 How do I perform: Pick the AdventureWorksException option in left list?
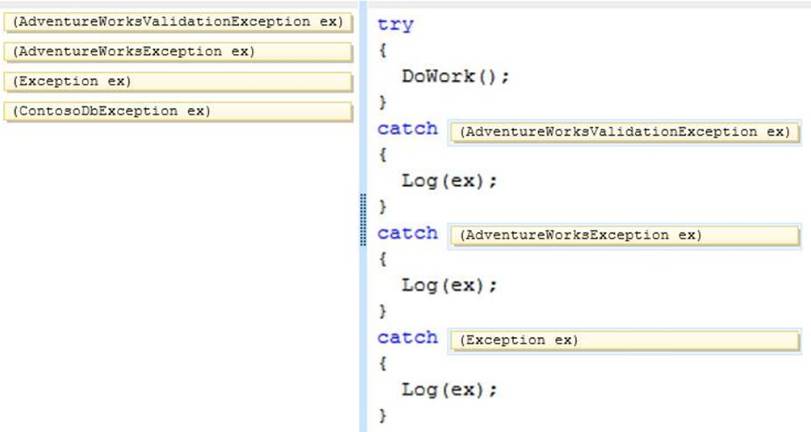pos(178,51)
